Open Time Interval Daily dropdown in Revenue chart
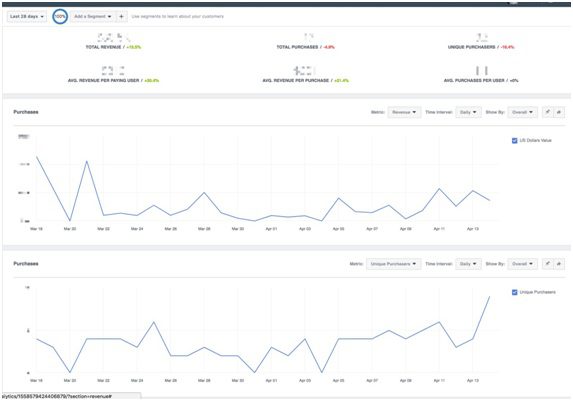Screen dimensions: 573x401 468,112
